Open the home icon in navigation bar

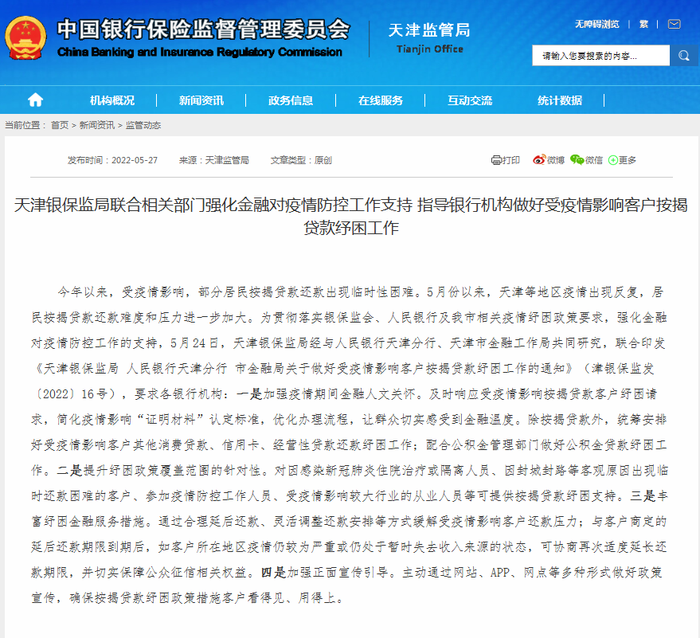35,100
